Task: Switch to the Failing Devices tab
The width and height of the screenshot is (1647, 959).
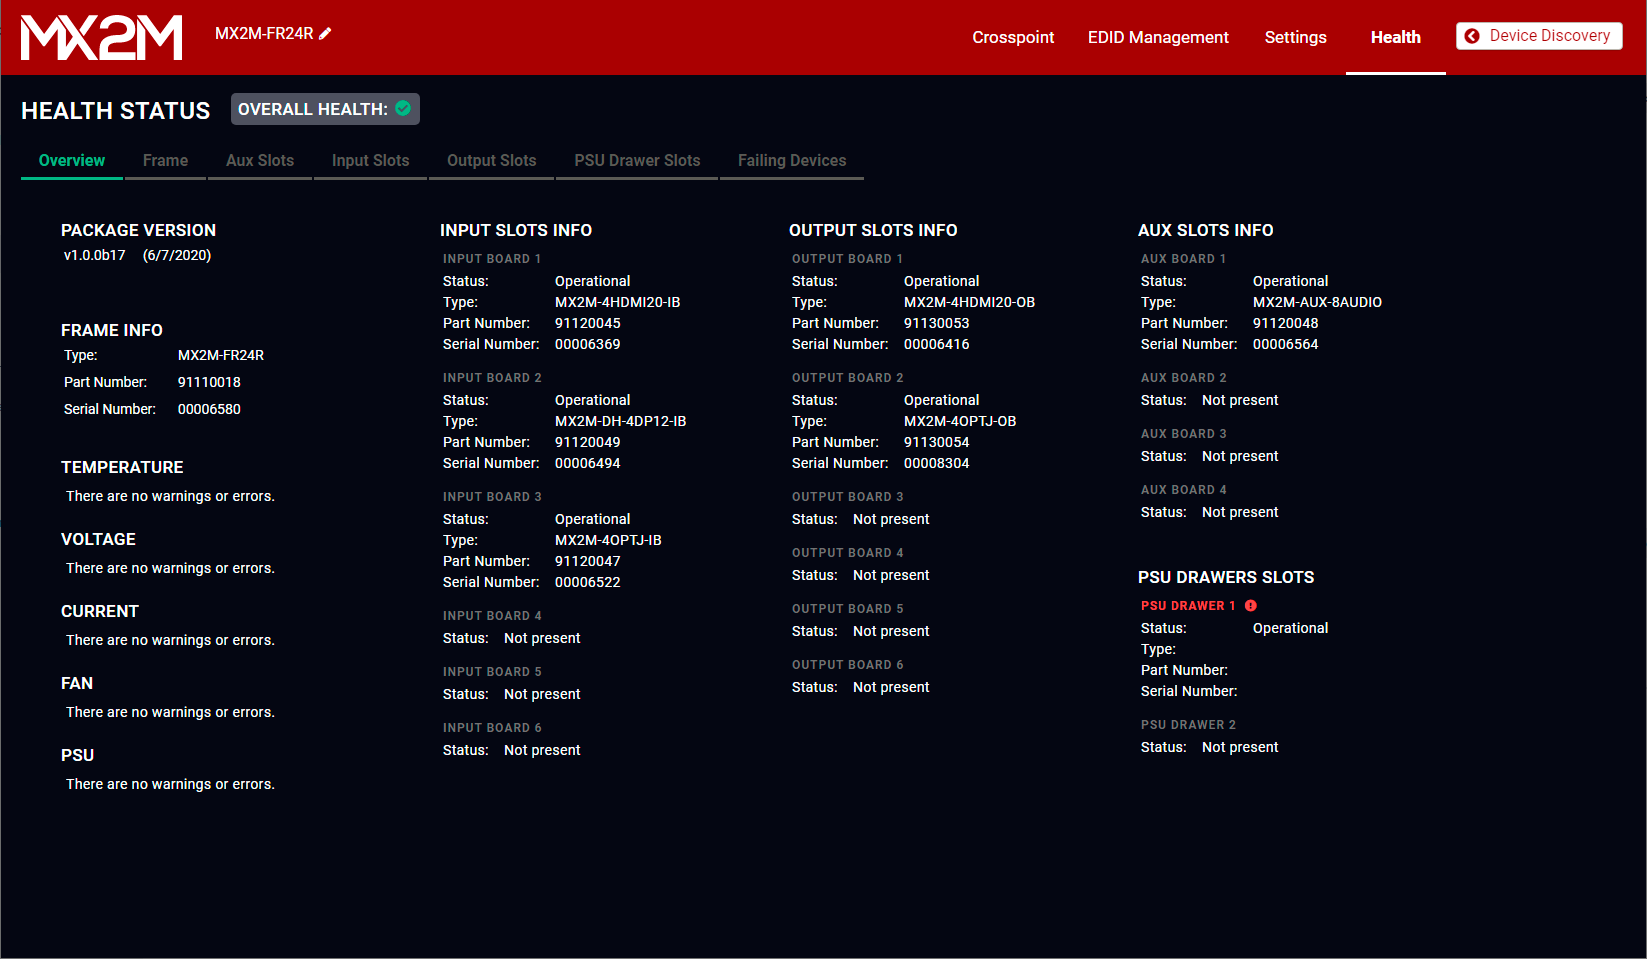Action: (792, 161)
